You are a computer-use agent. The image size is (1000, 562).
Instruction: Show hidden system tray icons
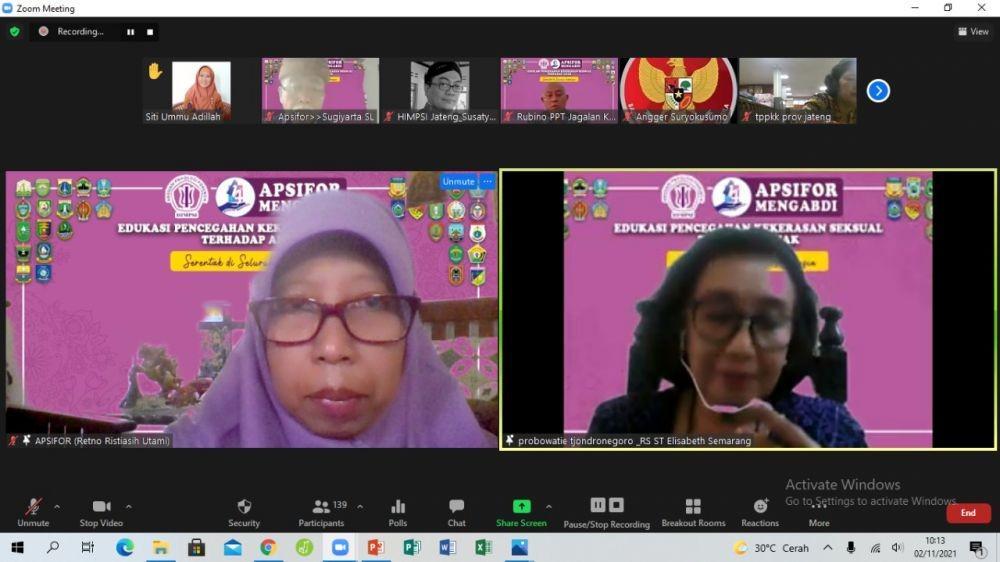tap(827, 547)
